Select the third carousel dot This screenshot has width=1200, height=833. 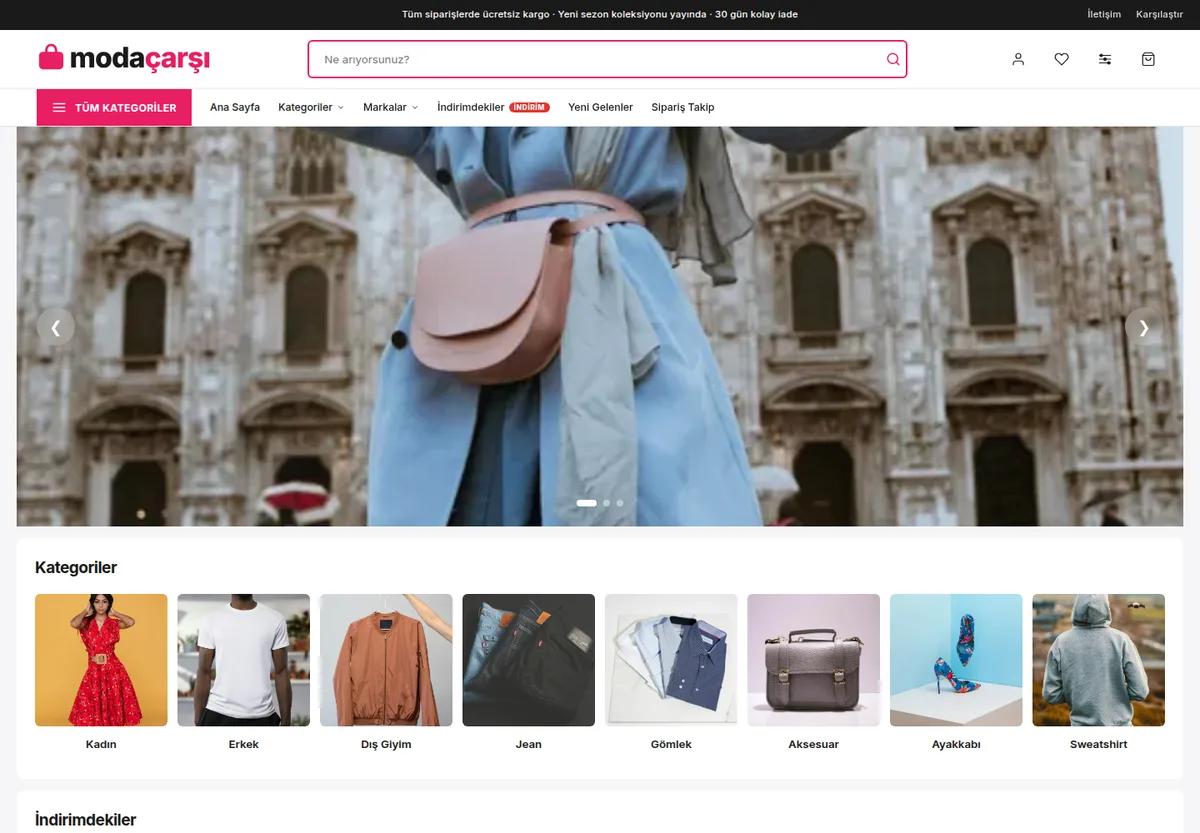point(620,503)
